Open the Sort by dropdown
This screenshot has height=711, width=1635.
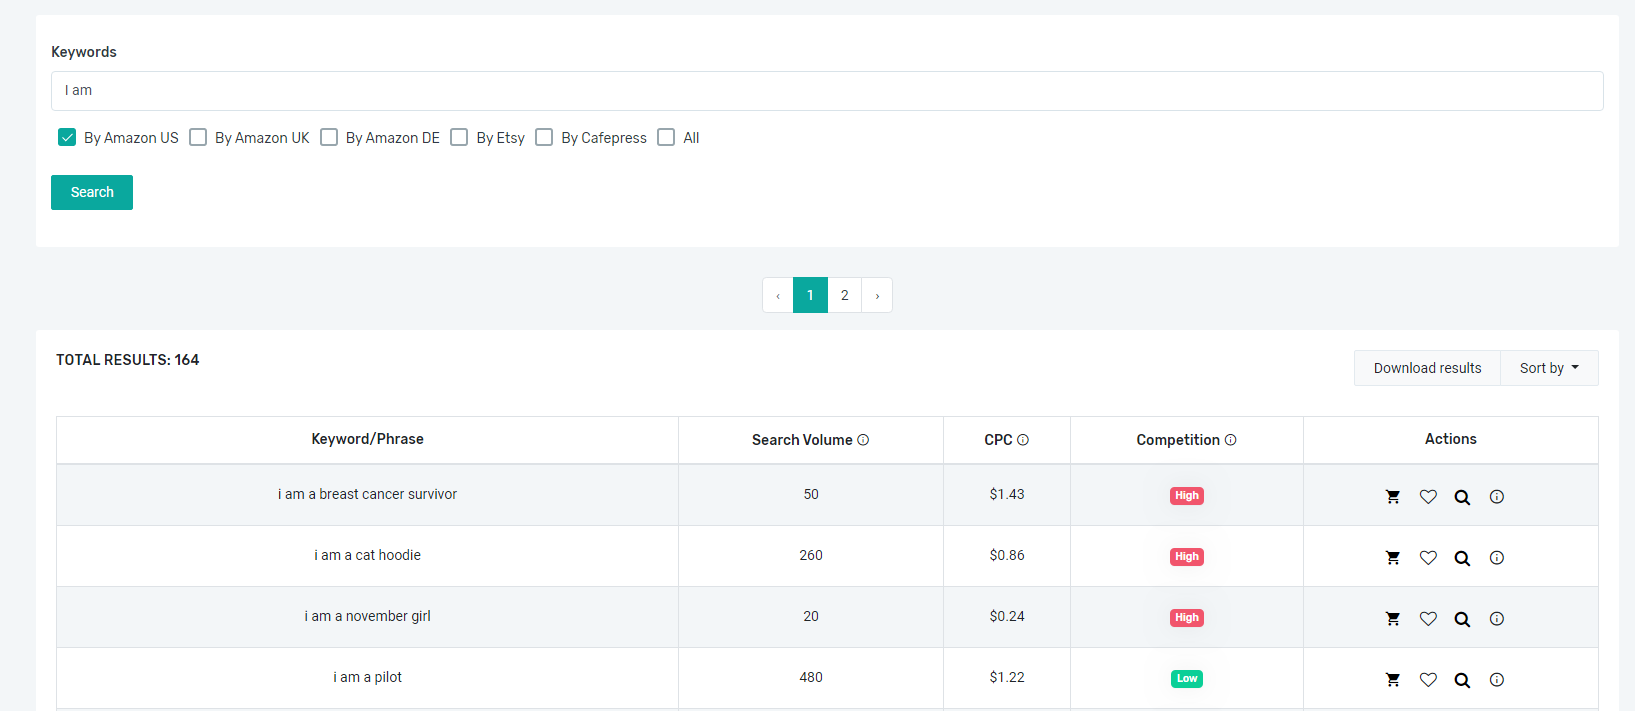click(x=1548, y=368)
